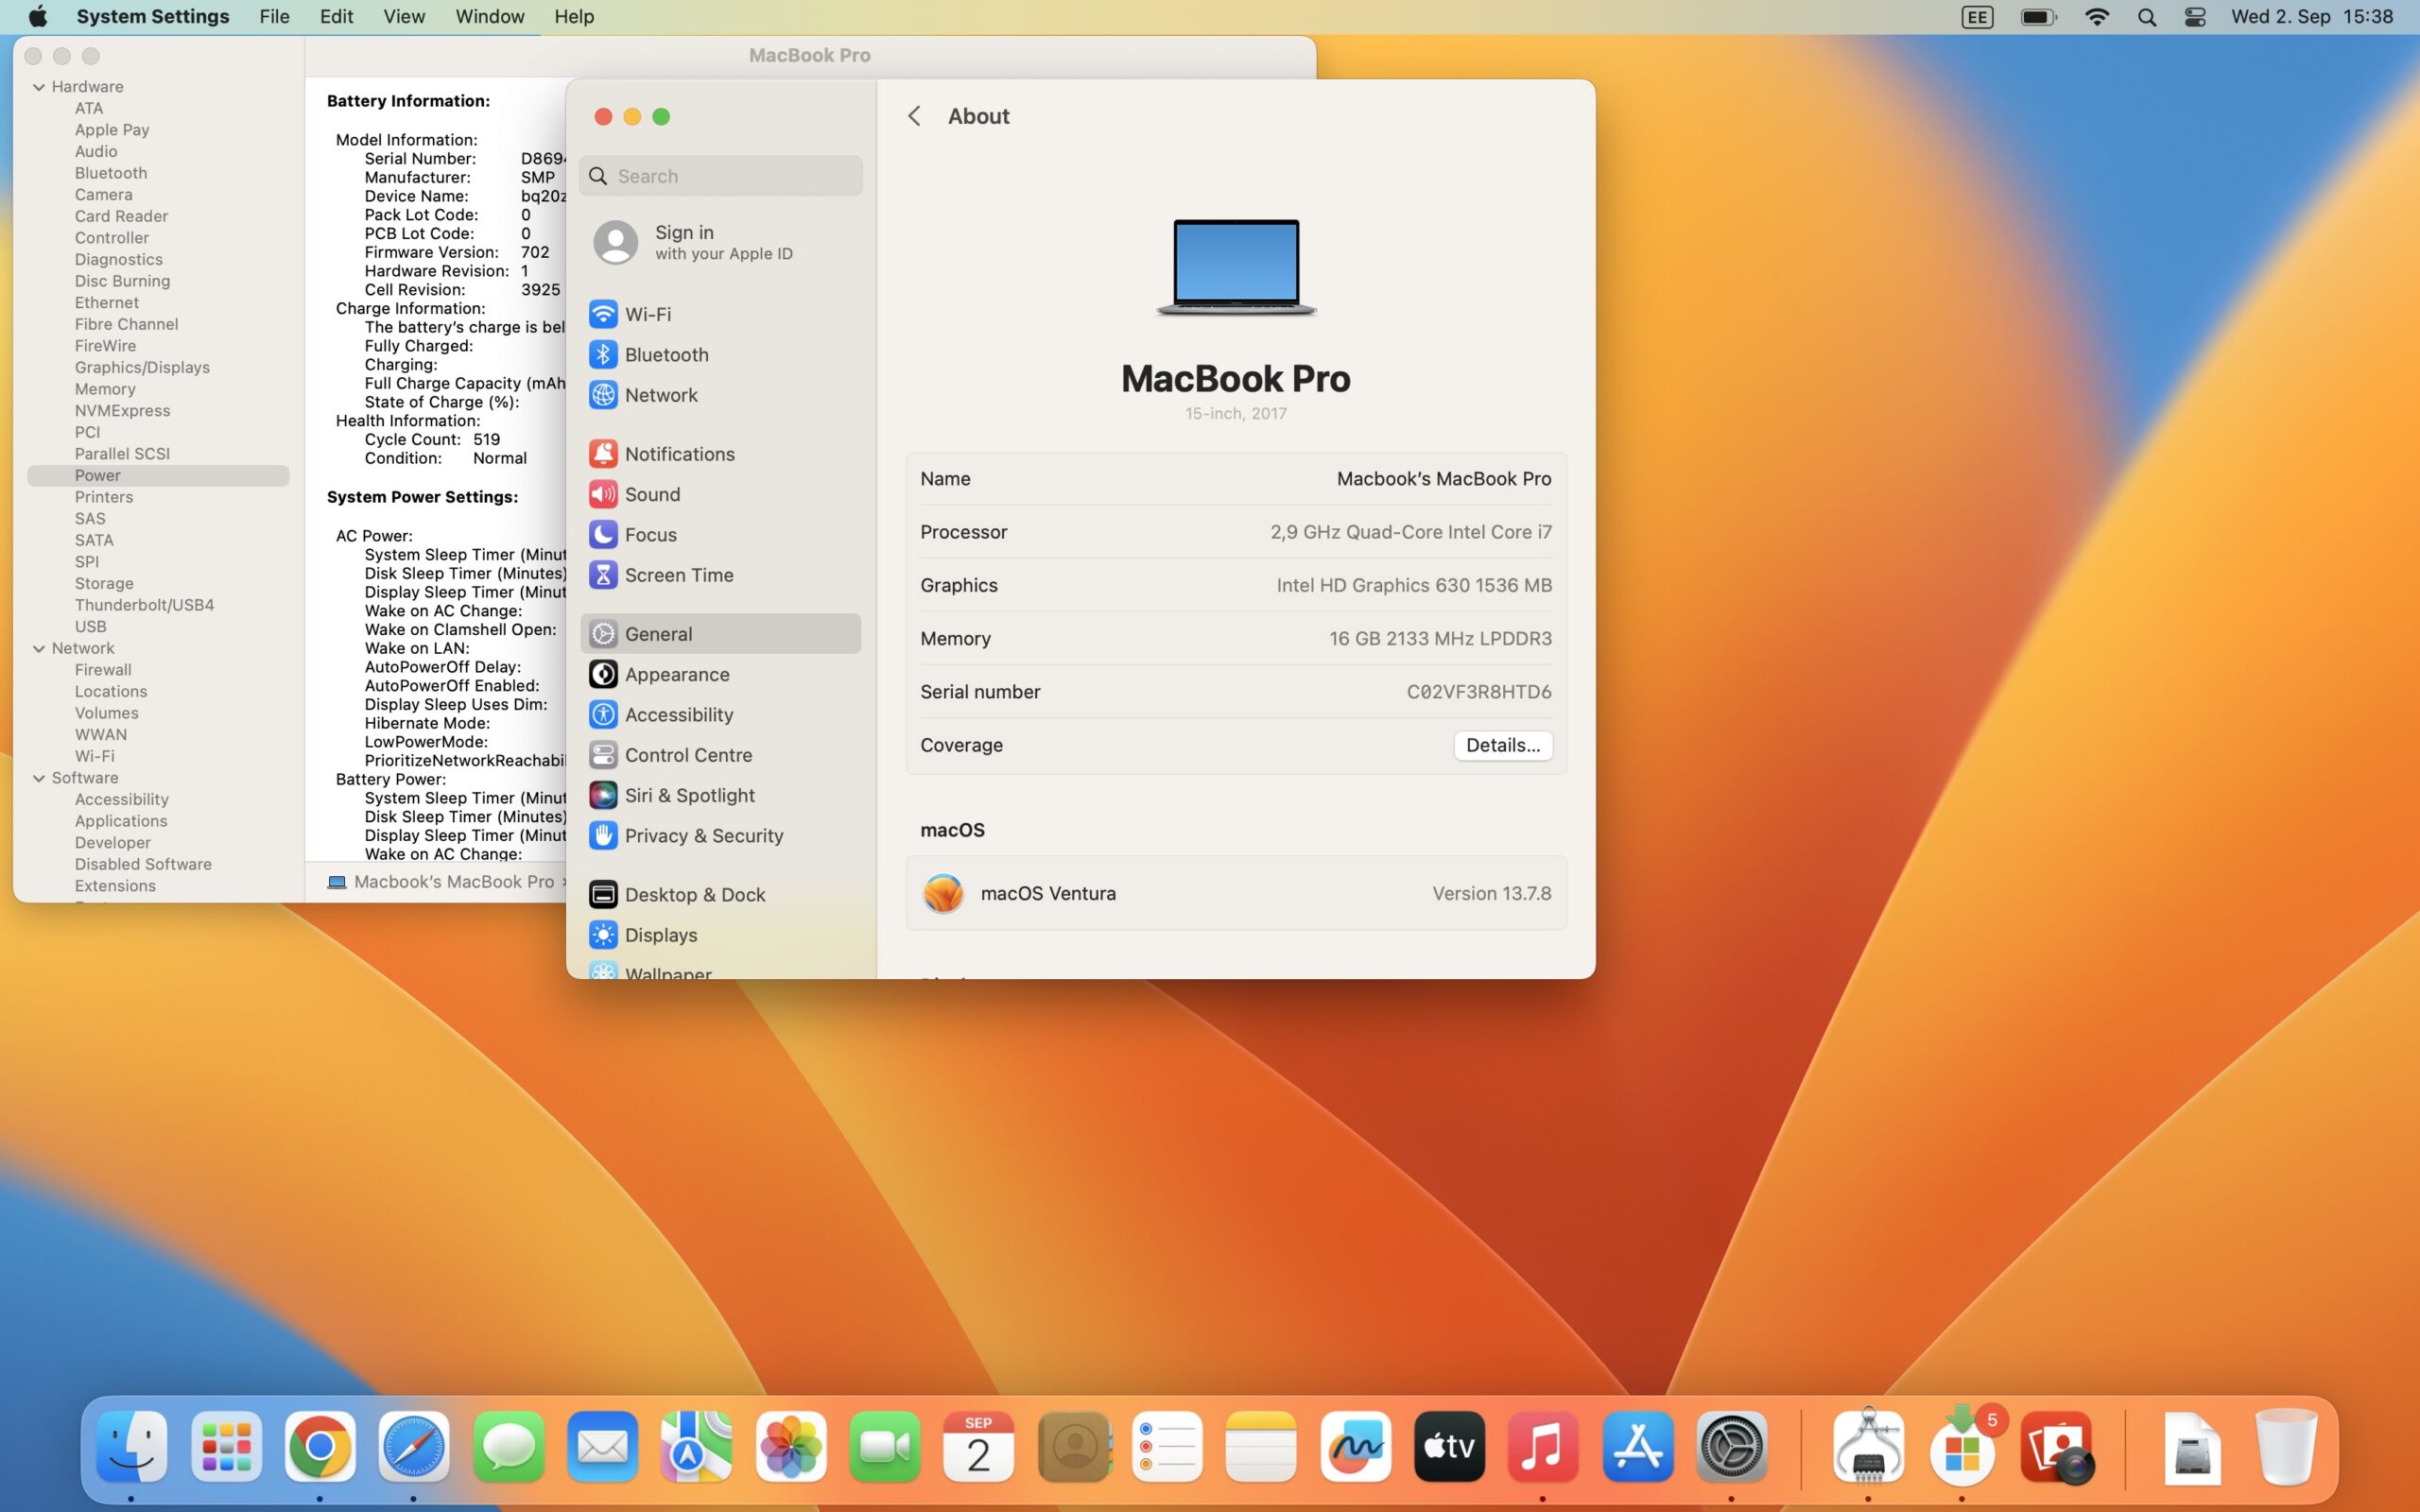2420x1512 pixels.
Task: Open the Help menu
Action: [574, 17]
